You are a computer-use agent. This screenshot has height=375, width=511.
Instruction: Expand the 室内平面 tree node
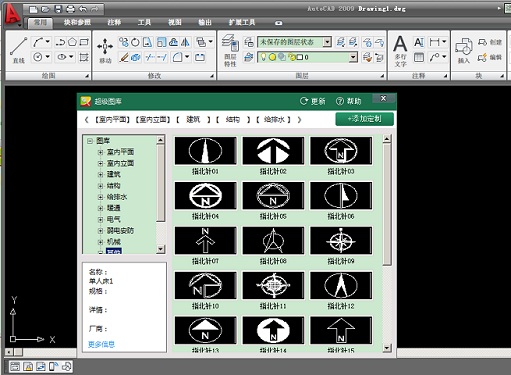[100, 152]
